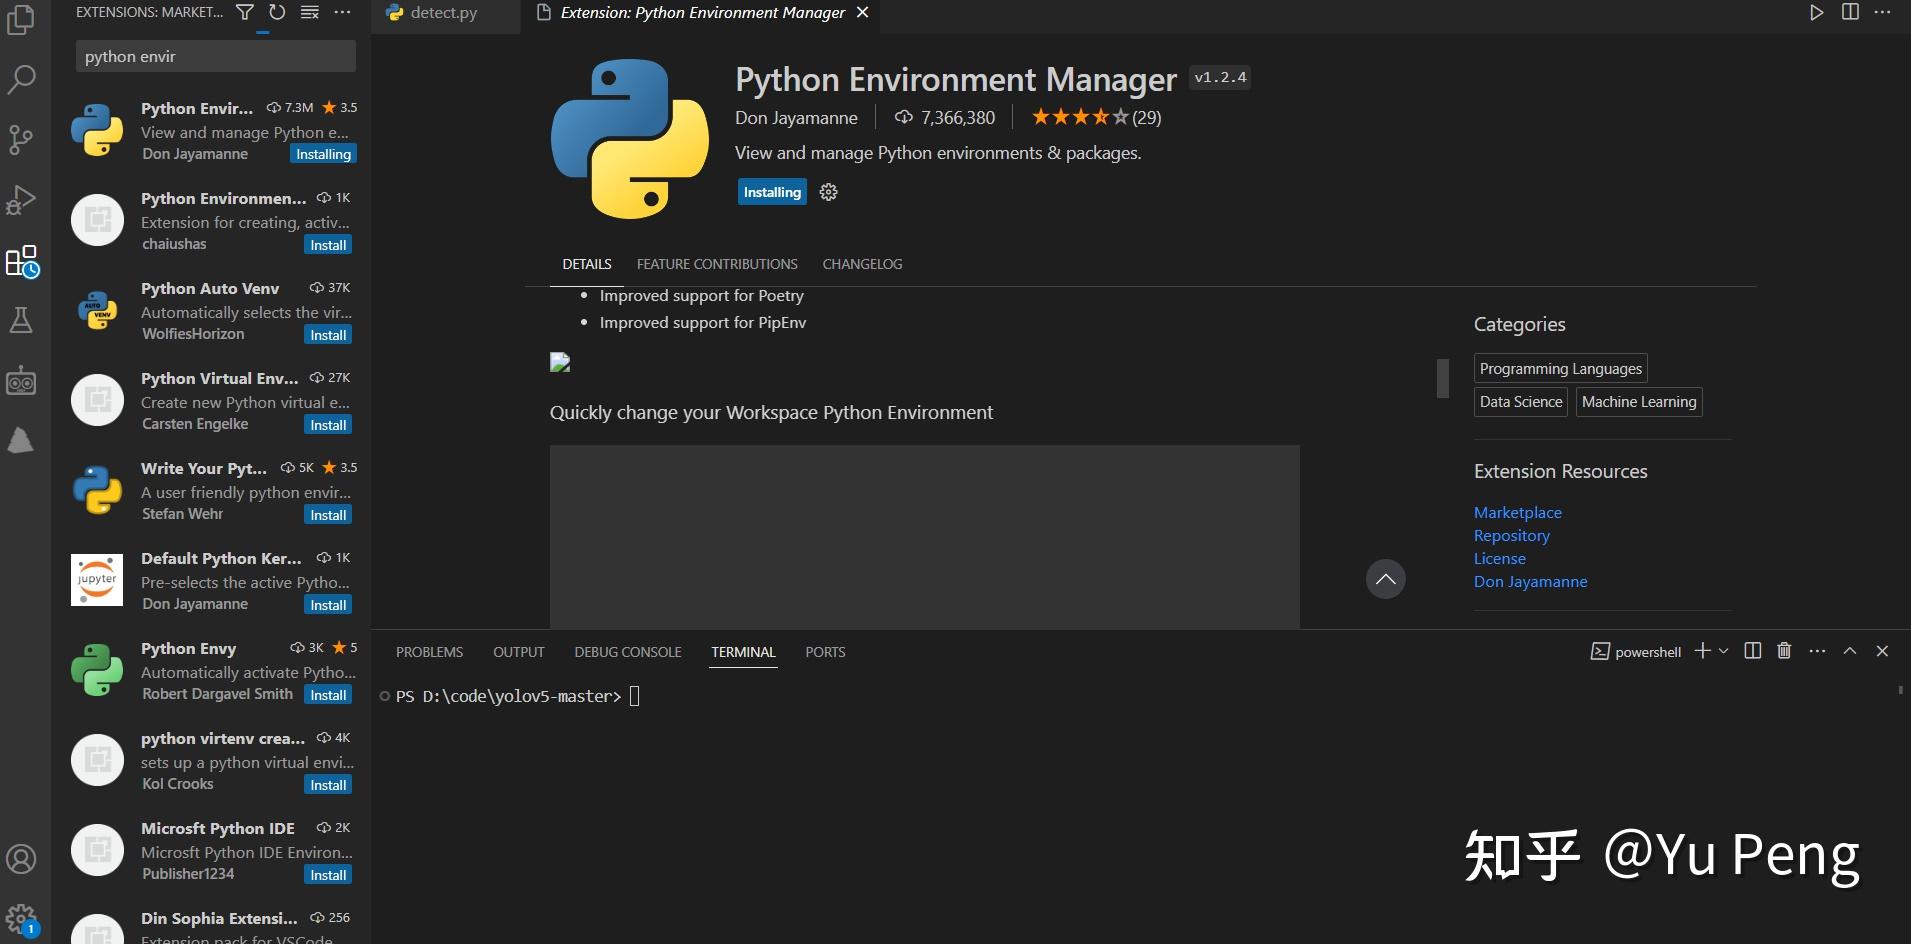Click the extensions search input field
Image resolution: width=1911 pixels, height=944 pixels.
[x=215, y=56]
